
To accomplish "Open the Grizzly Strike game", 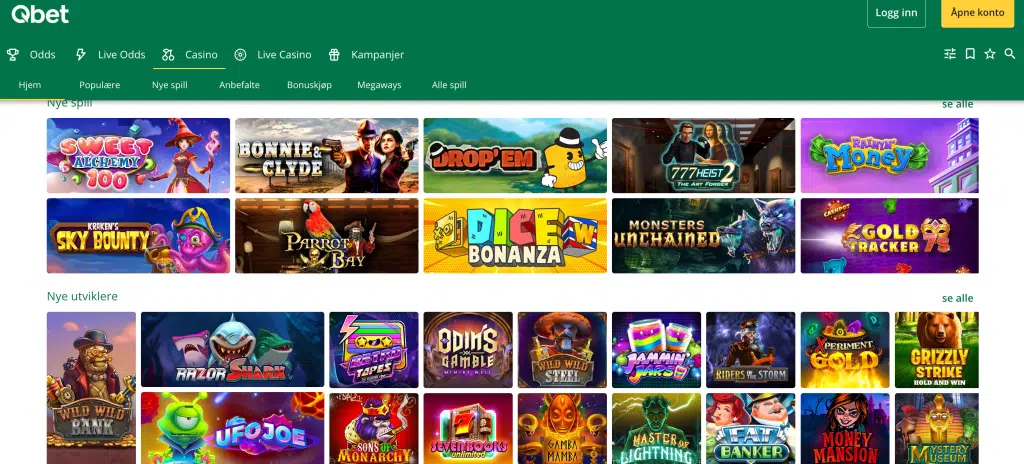I will [936, 350].
